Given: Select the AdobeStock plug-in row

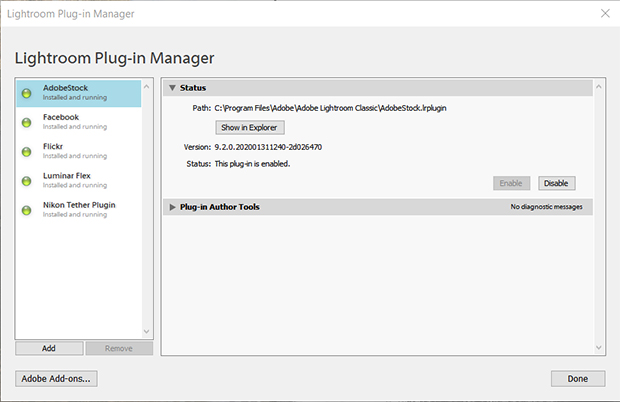Looking at the screenshot, I should [79, 93].
